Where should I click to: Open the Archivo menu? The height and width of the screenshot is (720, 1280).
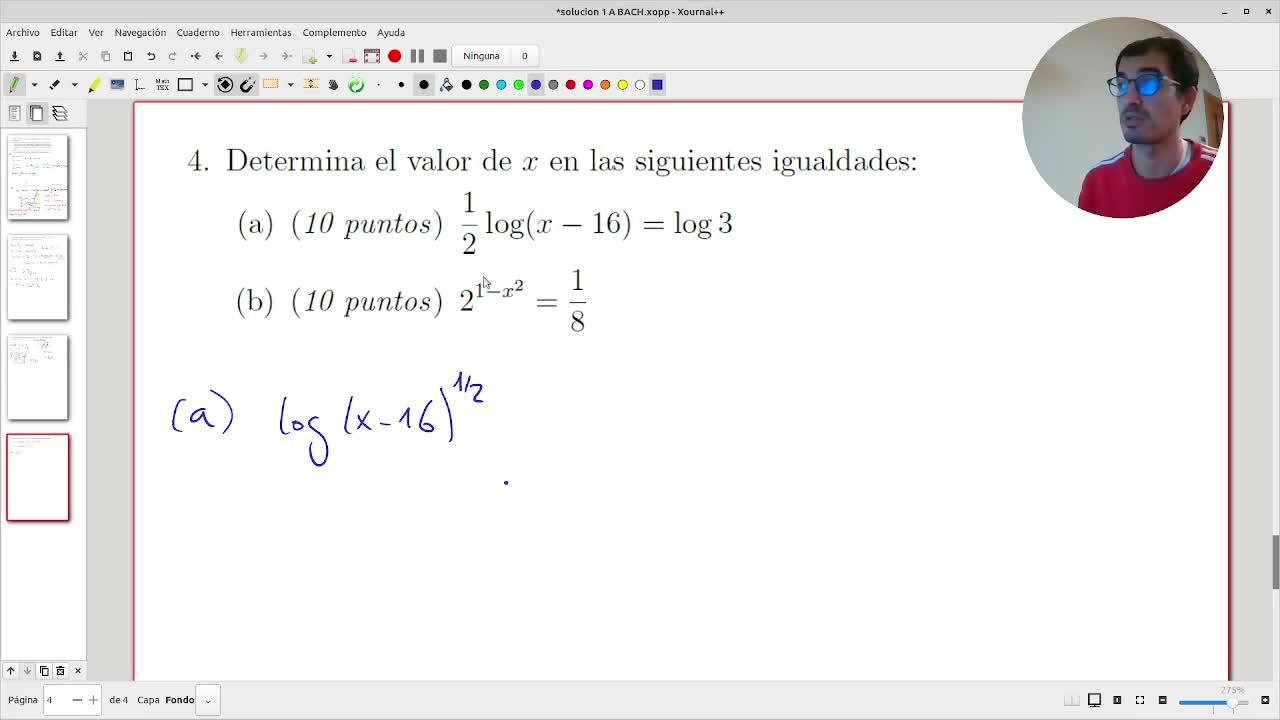coord(23,33)
